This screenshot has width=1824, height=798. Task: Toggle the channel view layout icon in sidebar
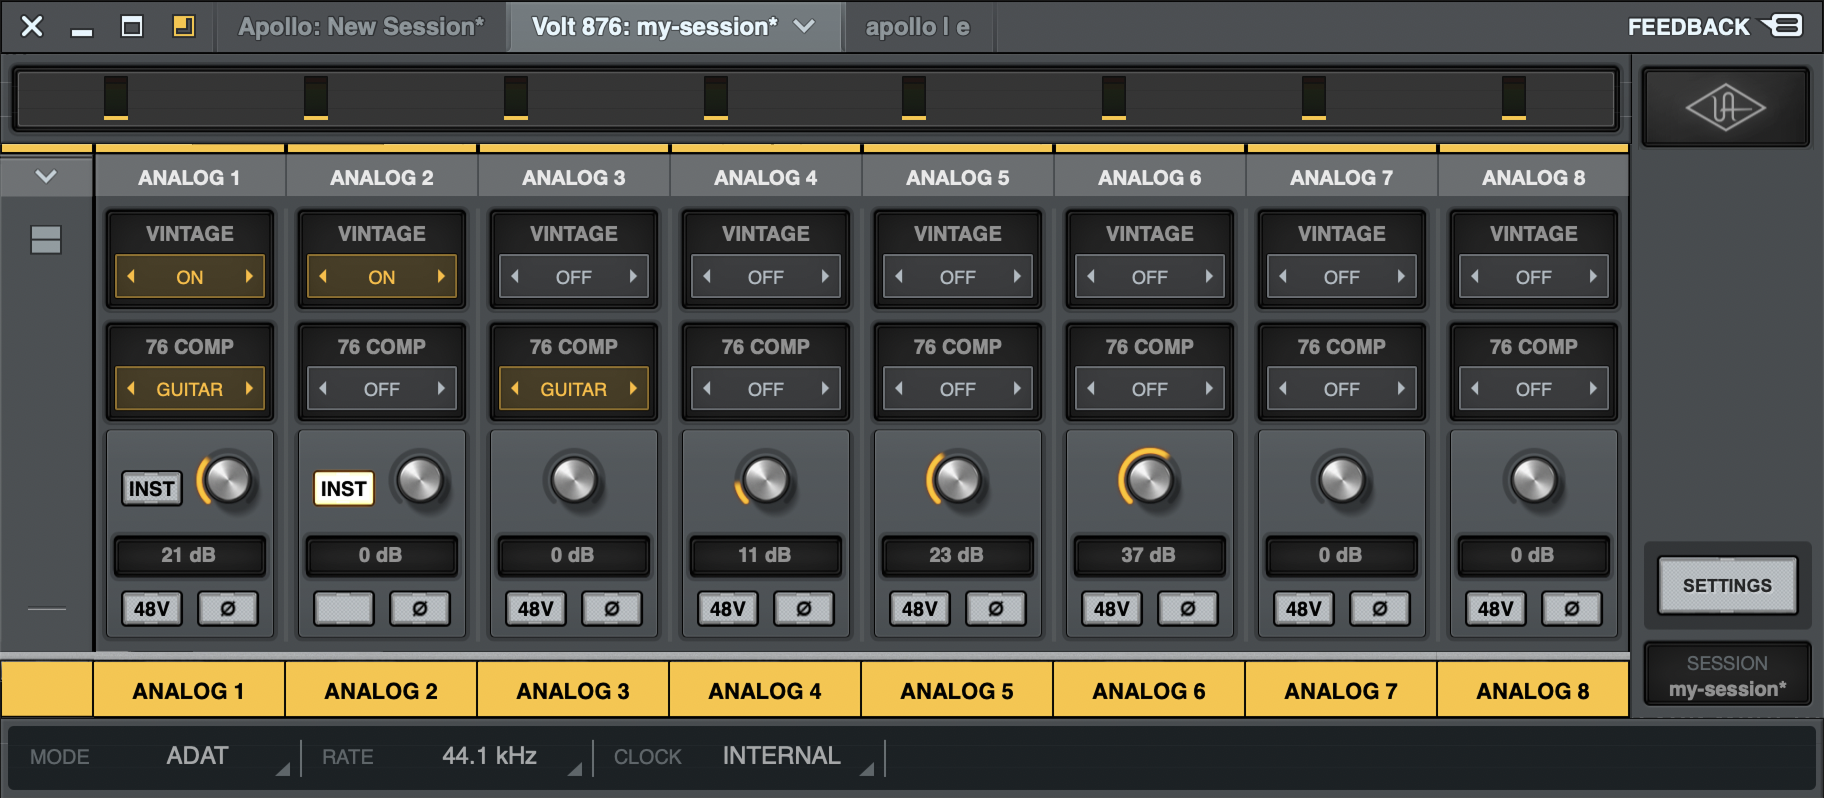coord(46,240)
